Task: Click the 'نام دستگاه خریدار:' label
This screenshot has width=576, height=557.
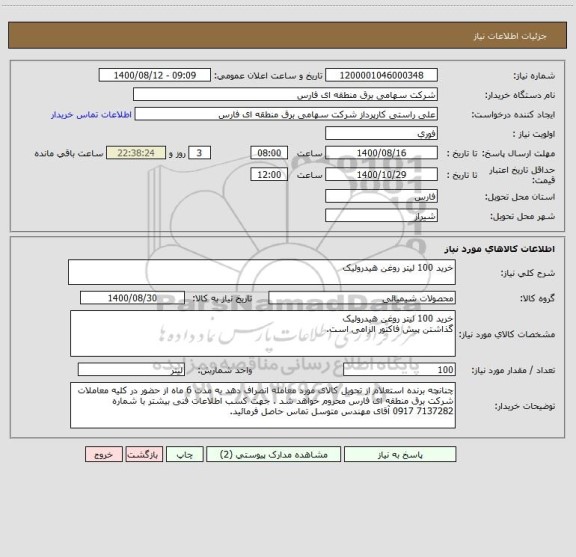Action: point(520,95)
